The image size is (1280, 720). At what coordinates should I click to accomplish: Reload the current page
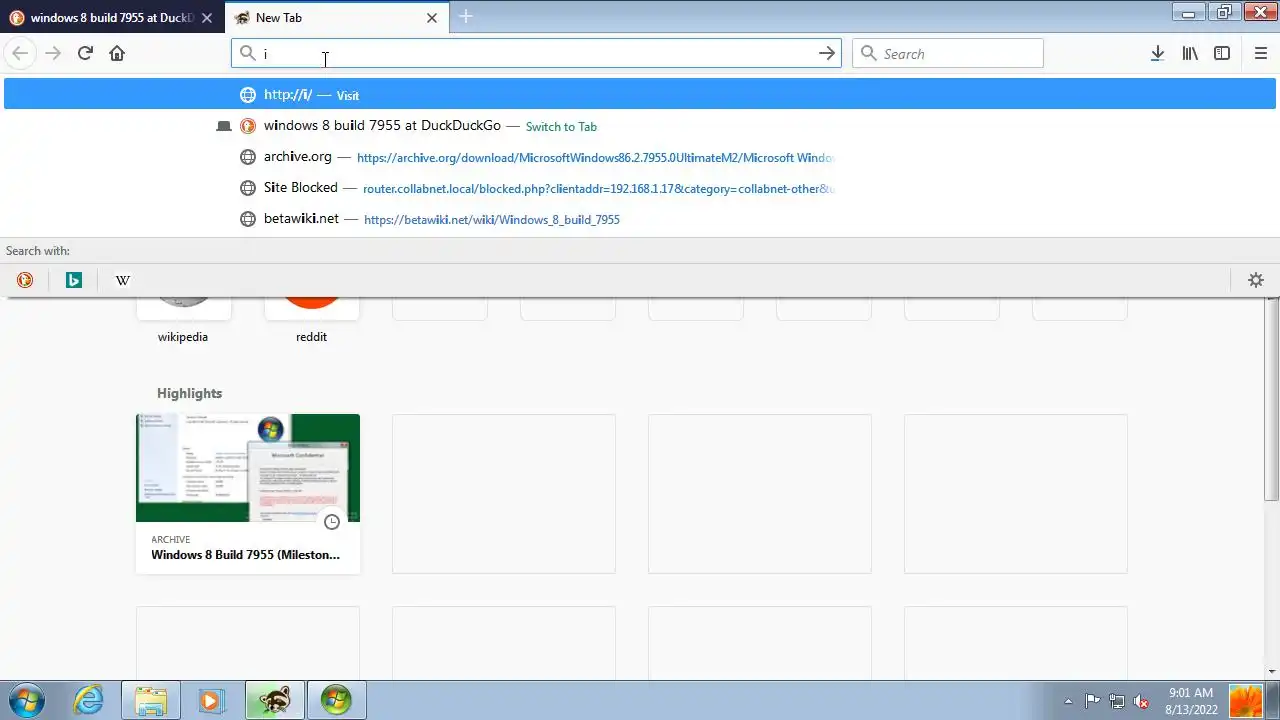(85, 53)
